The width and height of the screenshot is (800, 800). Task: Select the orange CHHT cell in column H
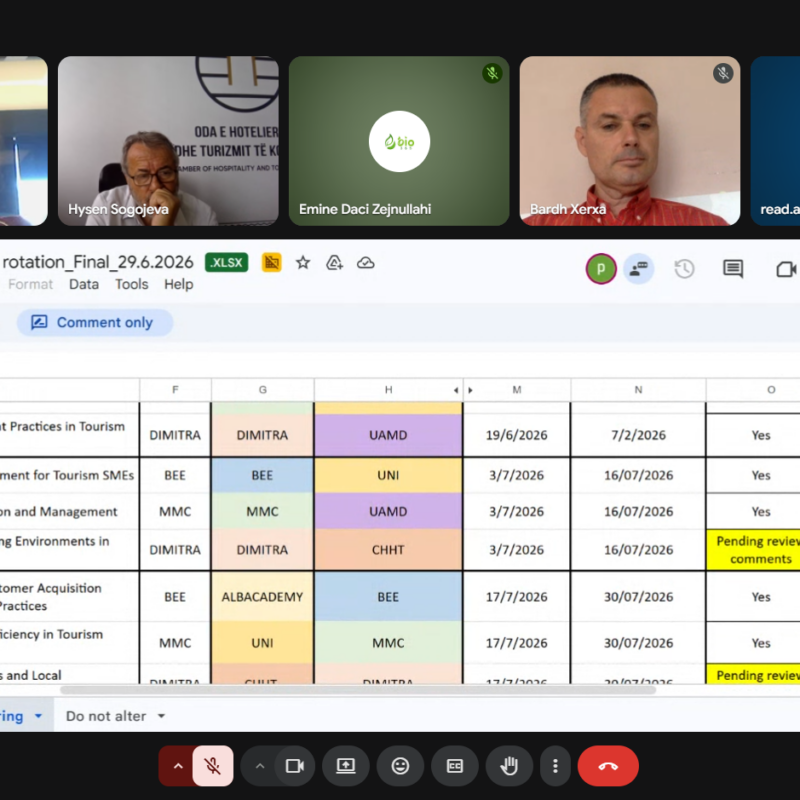[x=388, y=549]
